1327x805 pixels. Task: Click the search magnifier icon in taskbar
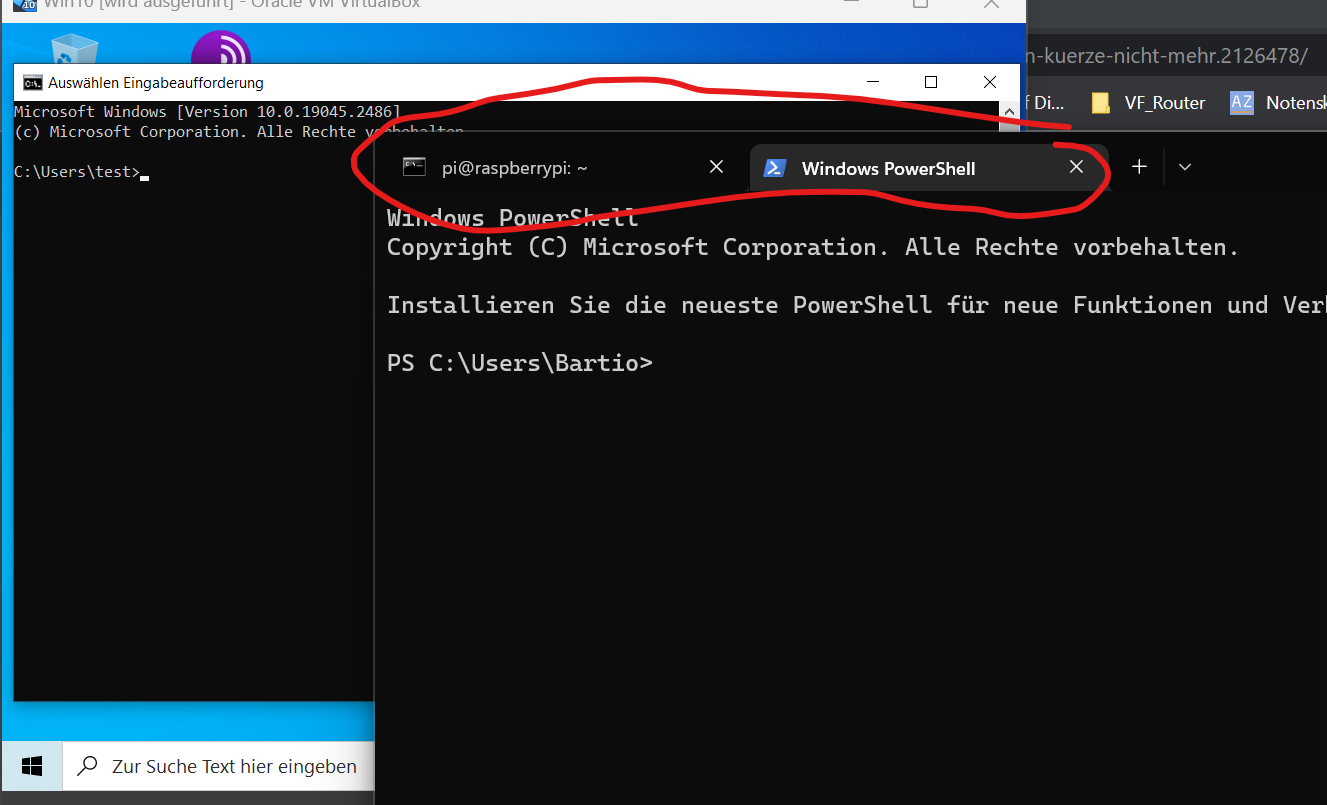point(88,767)
